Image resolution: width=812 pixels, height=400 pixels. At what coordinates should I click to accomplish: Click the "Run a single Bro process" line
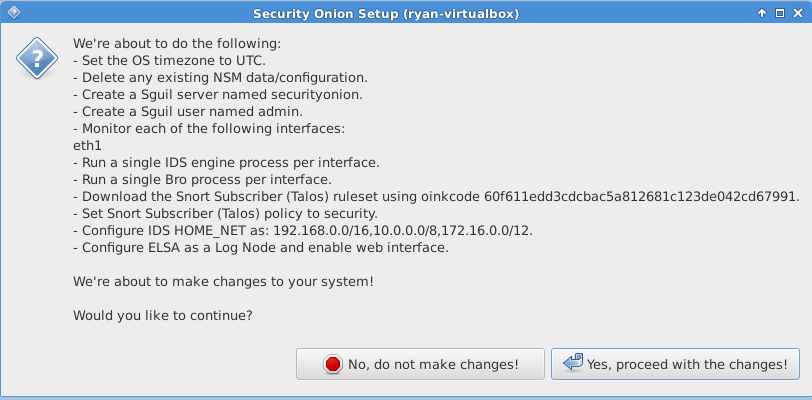coord(202,180)
